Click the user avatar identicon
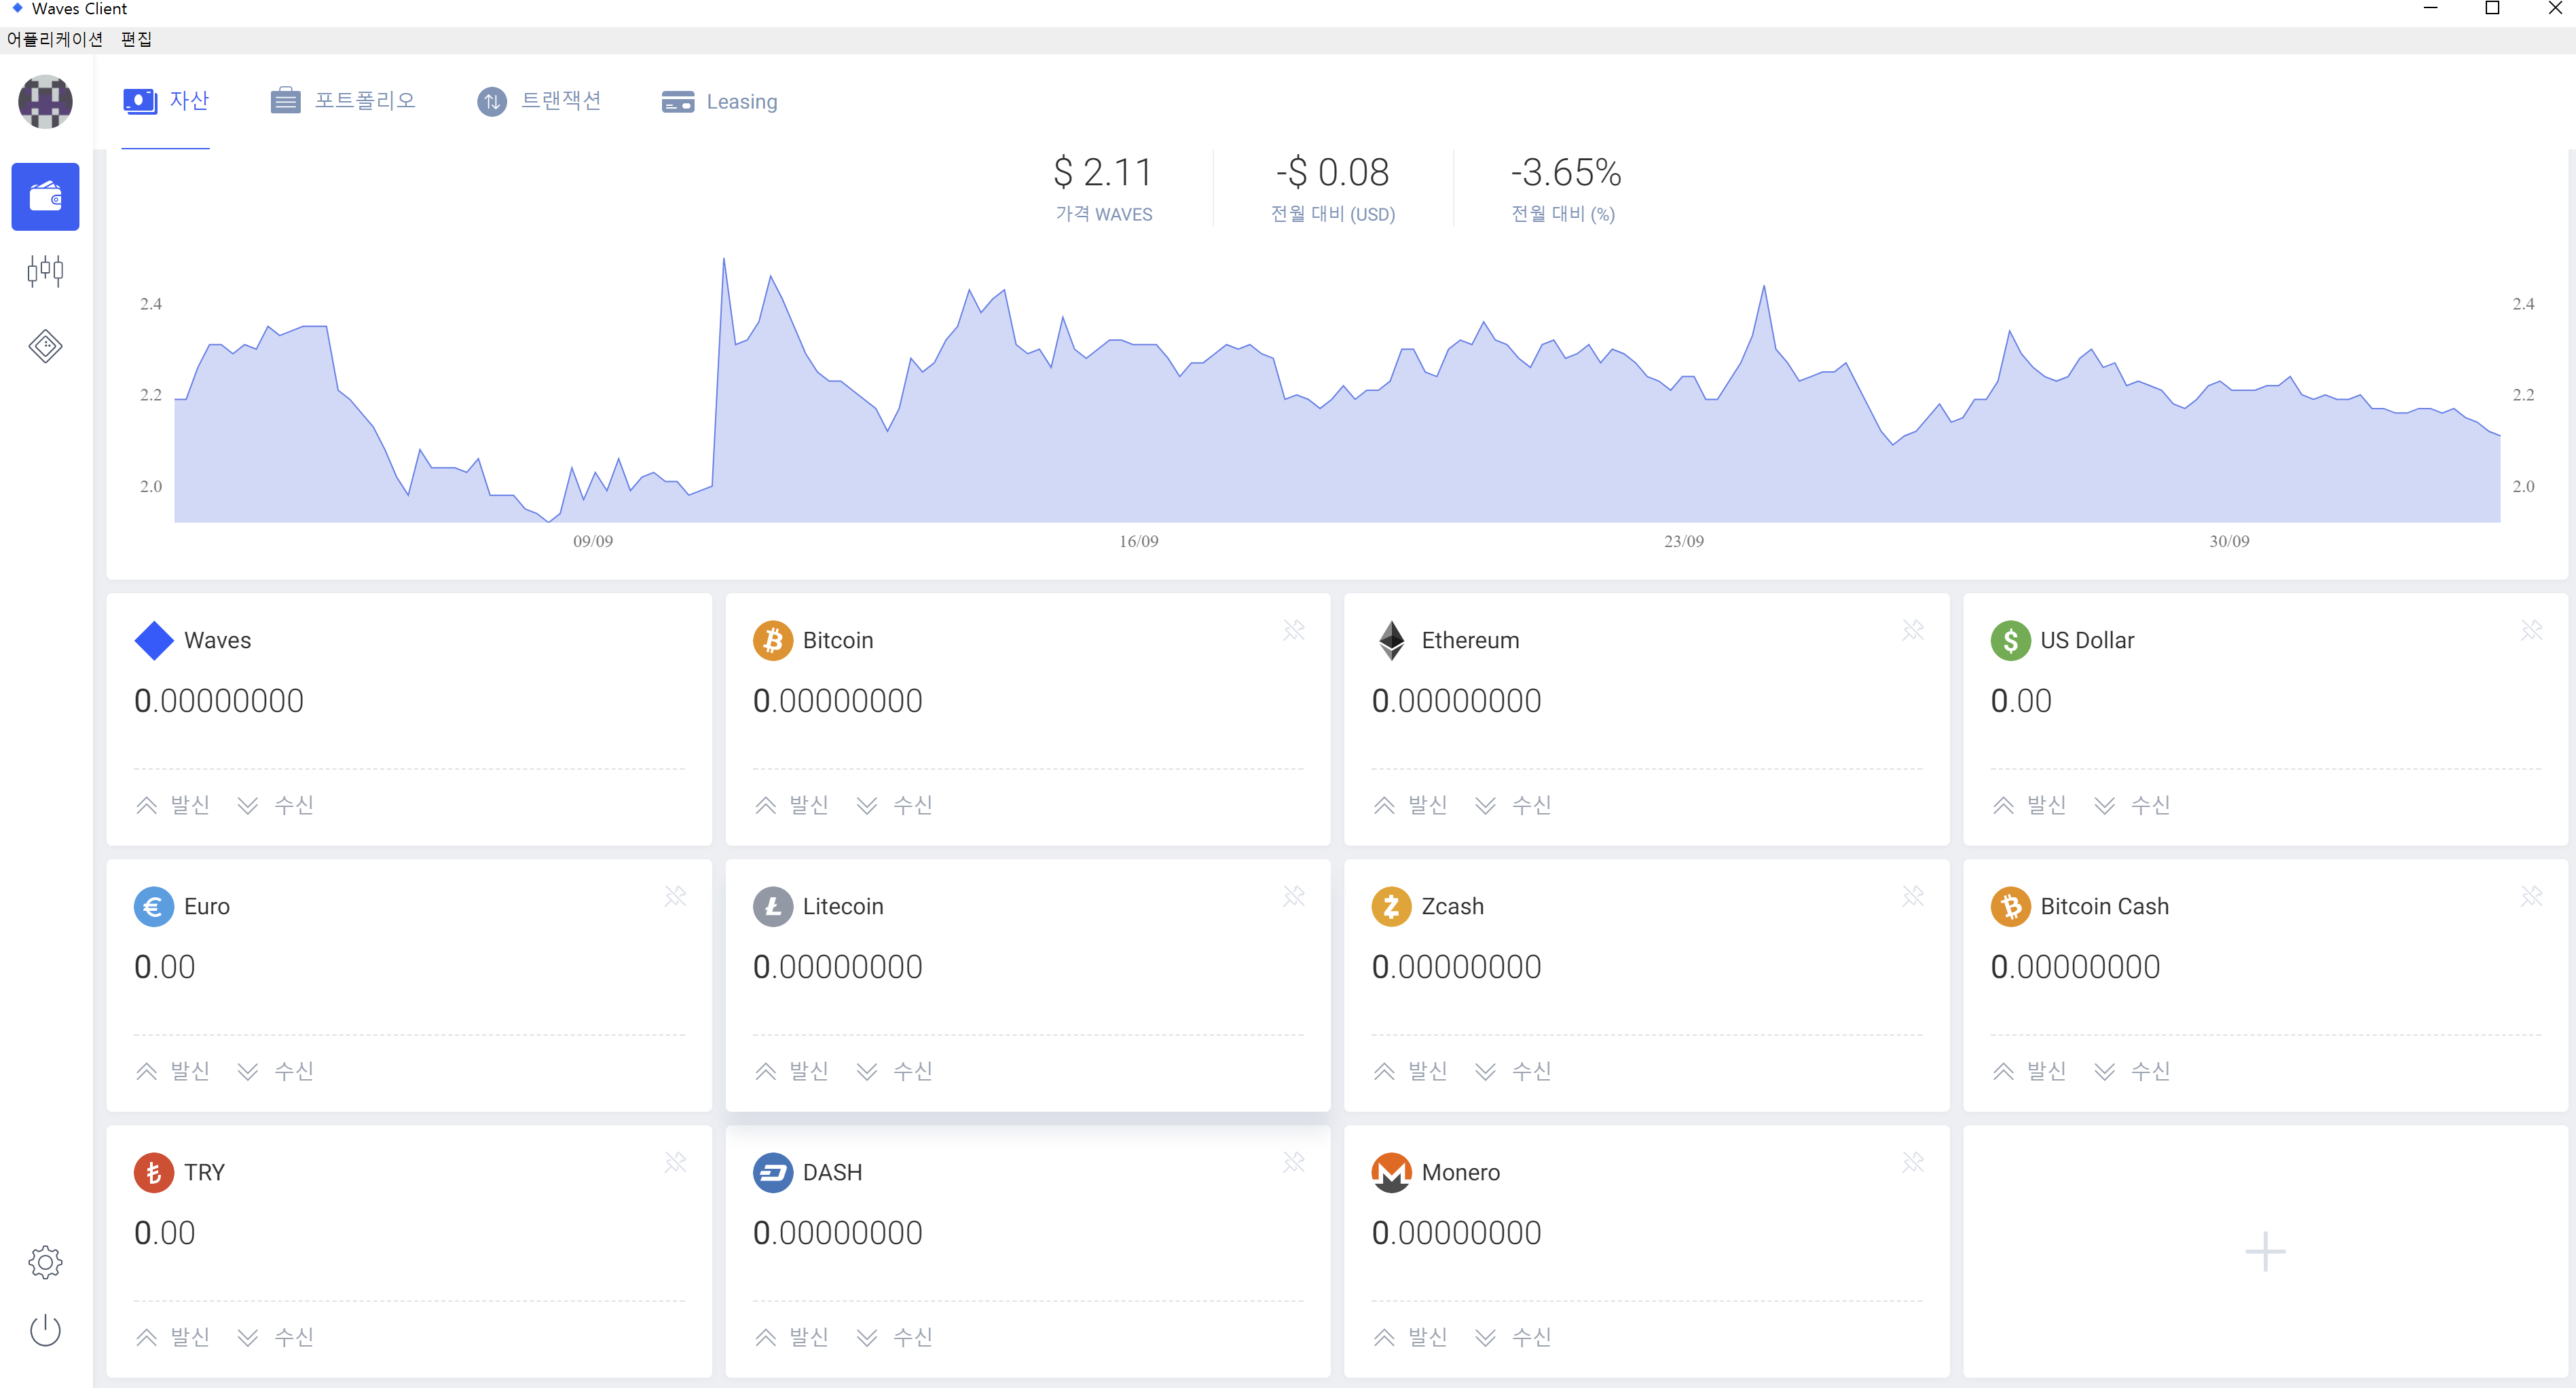The height and width of the screenshot is (1388, 2576). click(45, 101)
